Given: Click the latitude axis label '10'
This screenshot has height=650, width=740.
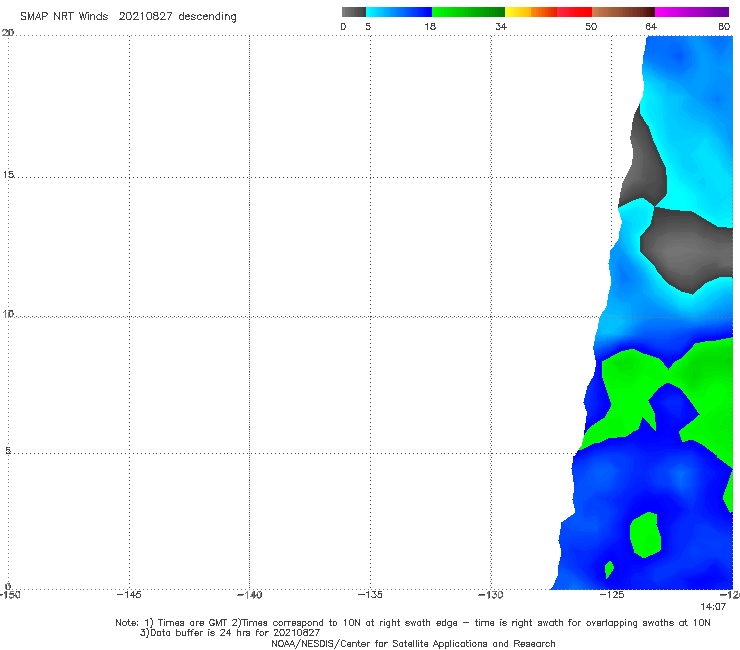Looking at the screenshot, I should [x=8, y=314].
